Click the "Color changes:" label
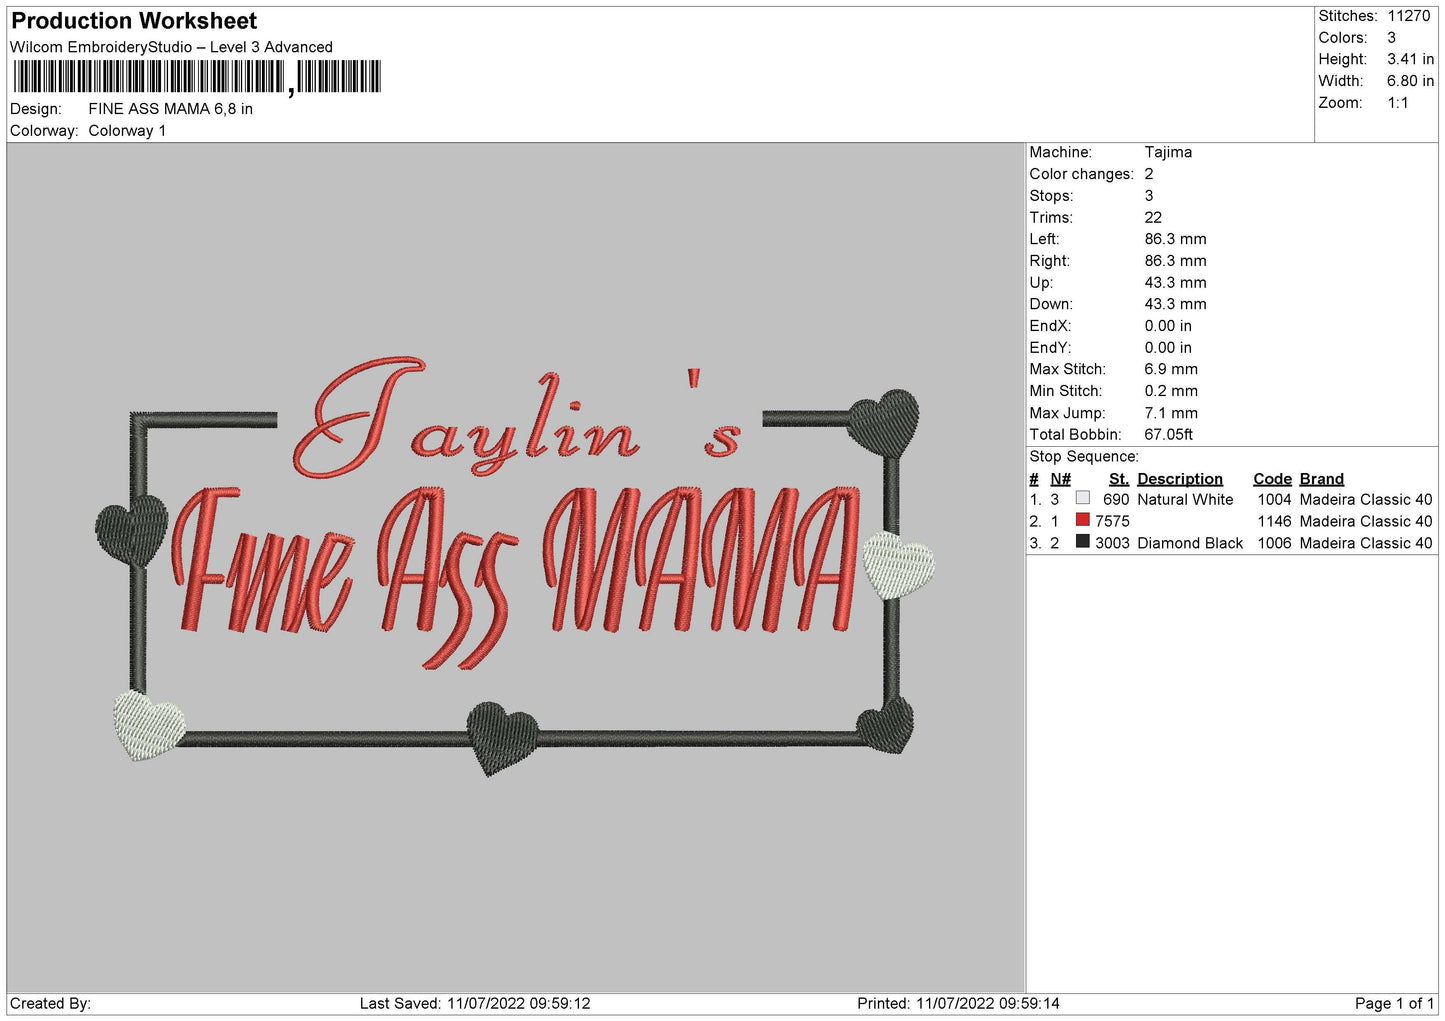This screenshot has height=1021, width=1445. [1081, 174]
